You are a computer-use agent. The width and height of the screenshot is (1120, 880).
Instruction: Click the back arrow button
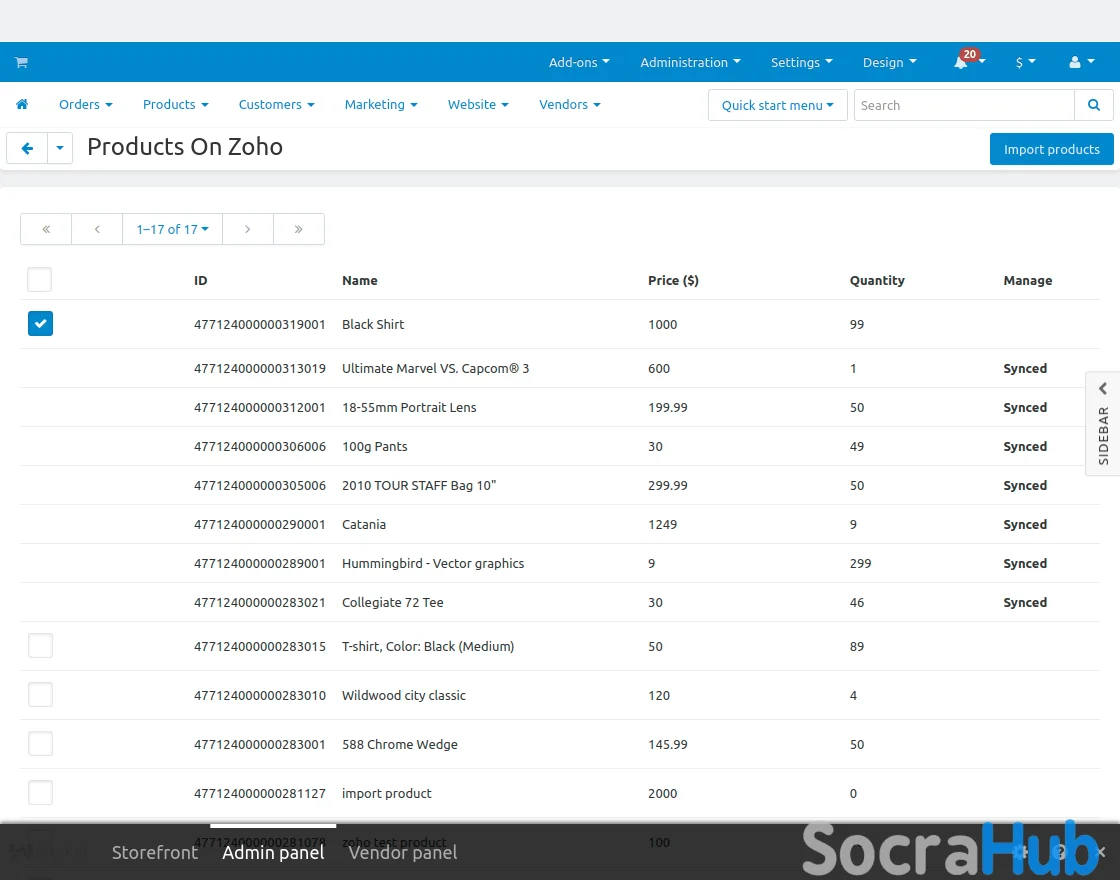(x=27, y=149)
